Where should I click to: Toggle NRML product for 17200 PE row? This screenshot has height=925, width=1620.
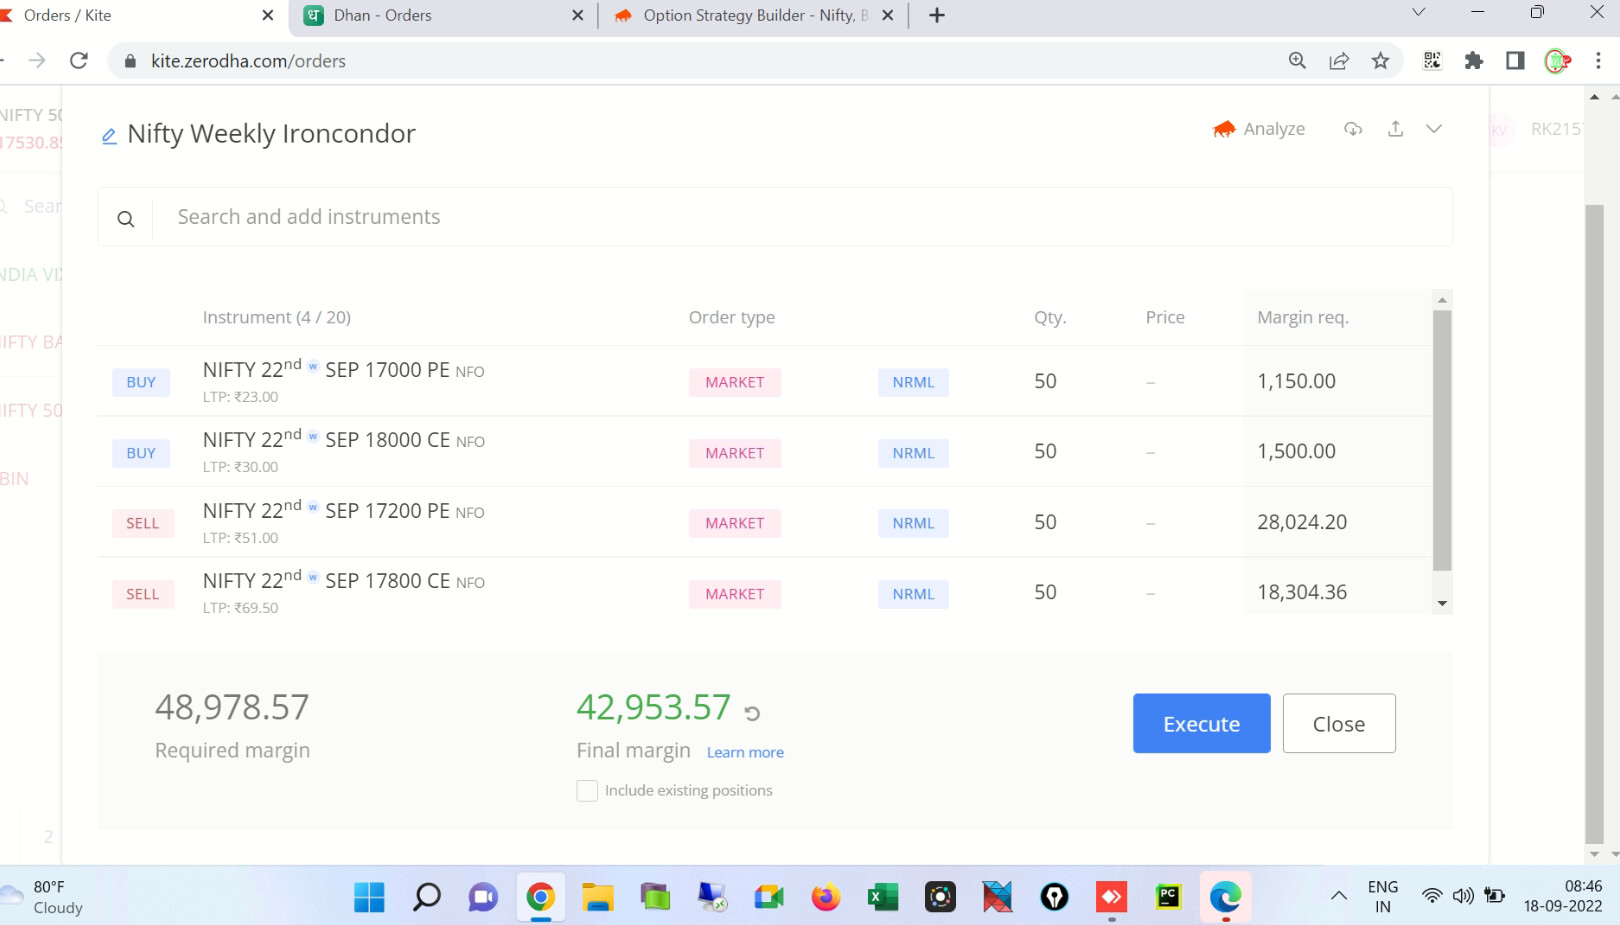[x=913, y=523]
